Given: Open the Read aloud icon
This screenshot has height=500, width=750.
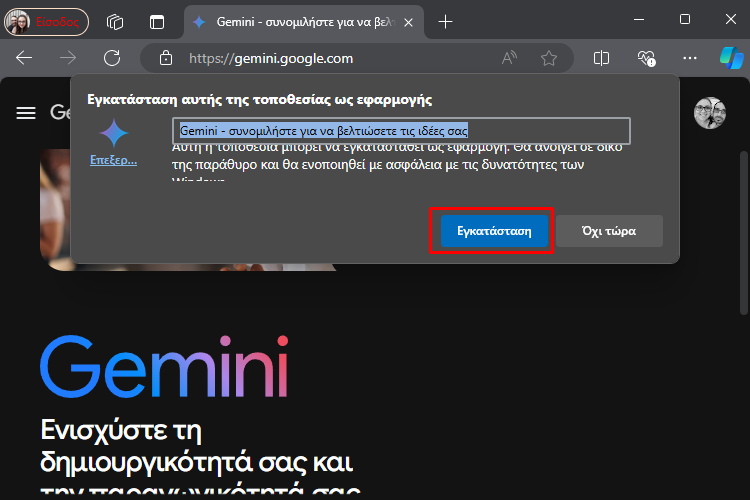Looking at the screenshot, I should point(509,58).
